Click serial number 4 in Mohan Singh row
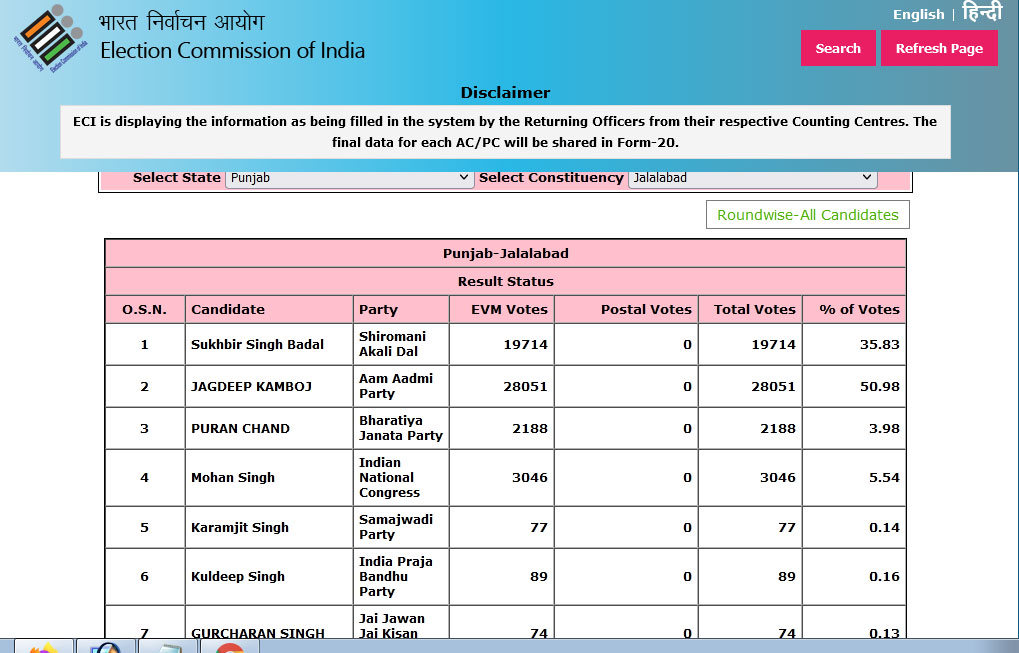The height and width of the screenshot is (653, 1019). tap(144, 478)
